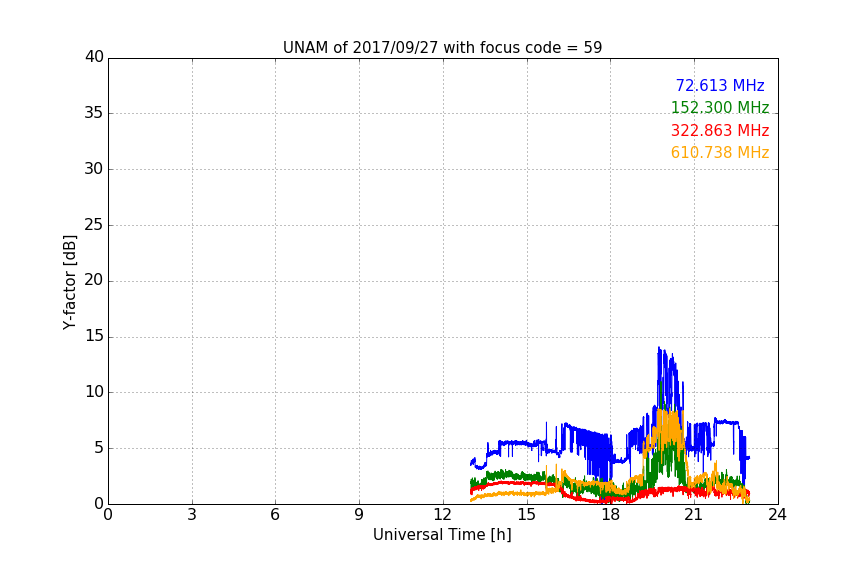This screenshot has width=864, height=576.
Task: Click the x-axis tick label '3'
Action: (192, 515)
